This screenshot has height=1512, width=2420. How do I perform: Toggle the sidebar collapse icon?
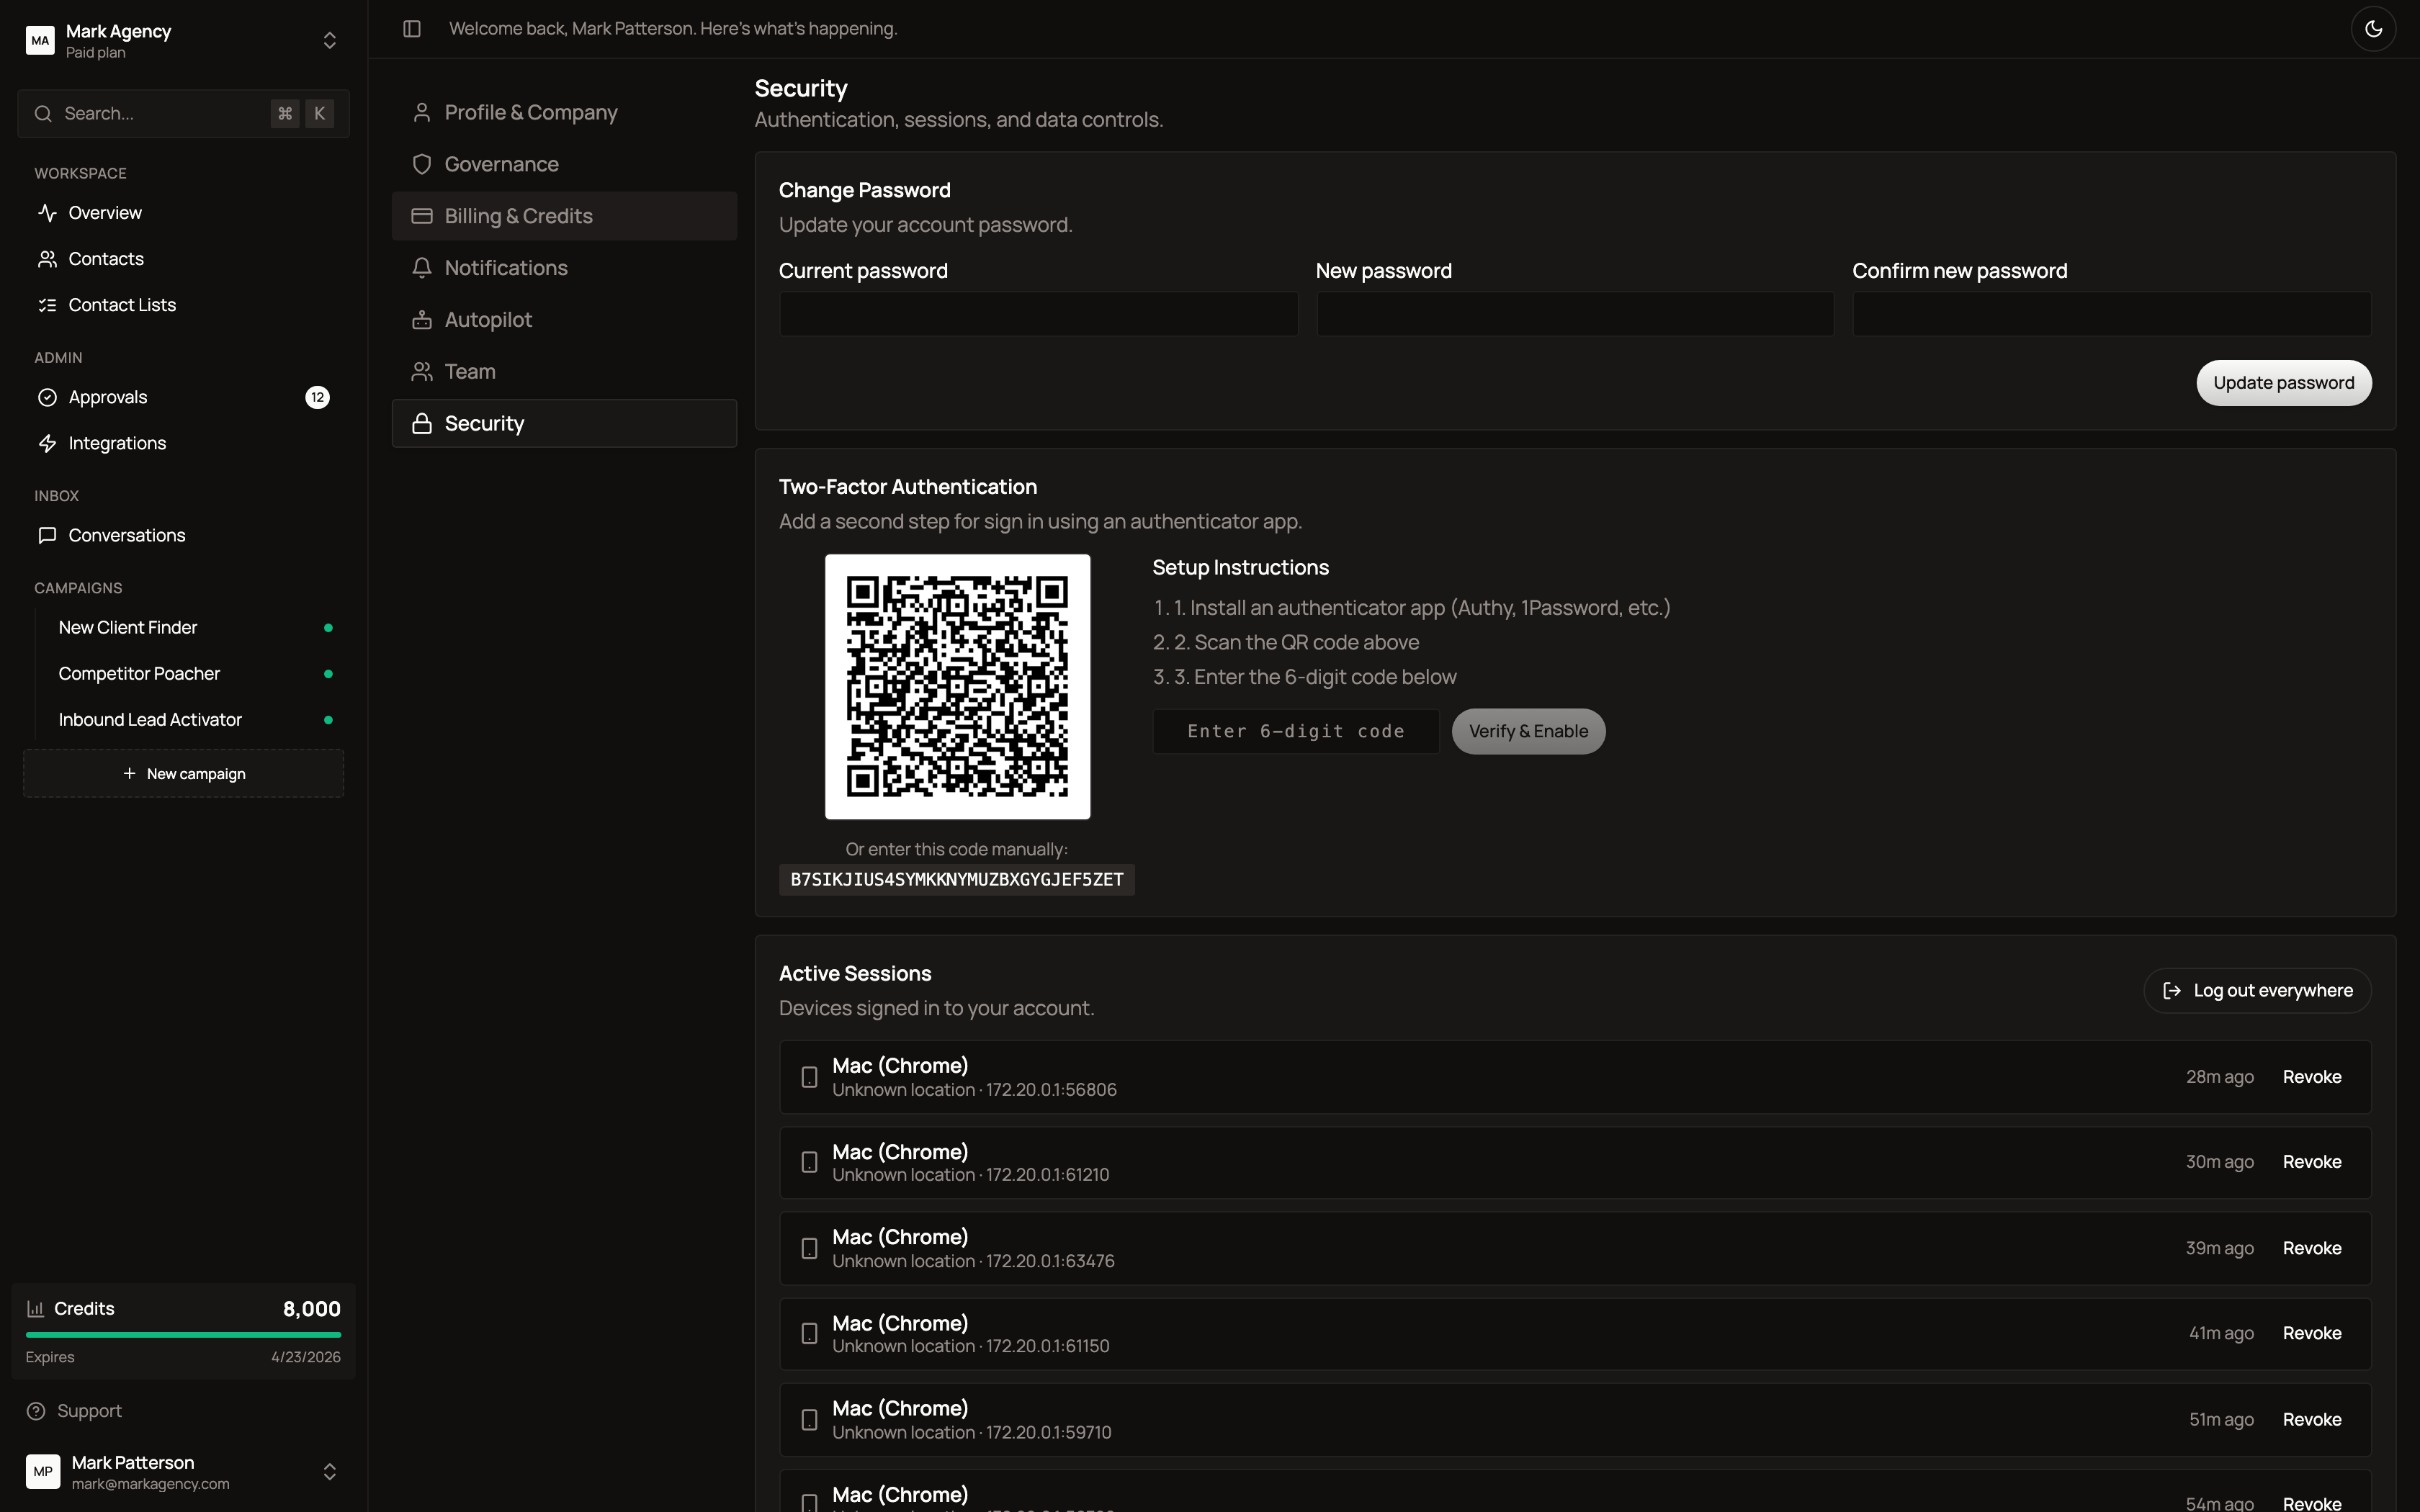click(412, 28)
